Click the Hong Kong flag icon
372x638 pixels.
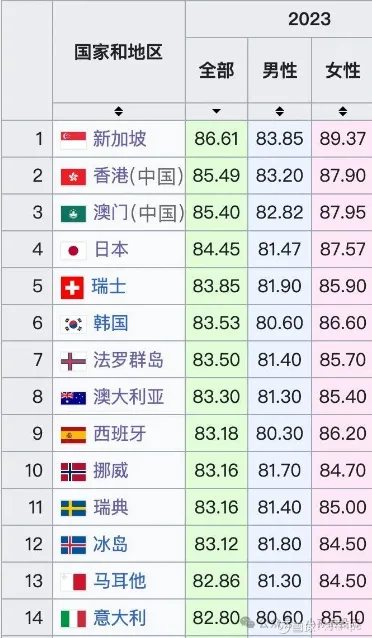73,177
